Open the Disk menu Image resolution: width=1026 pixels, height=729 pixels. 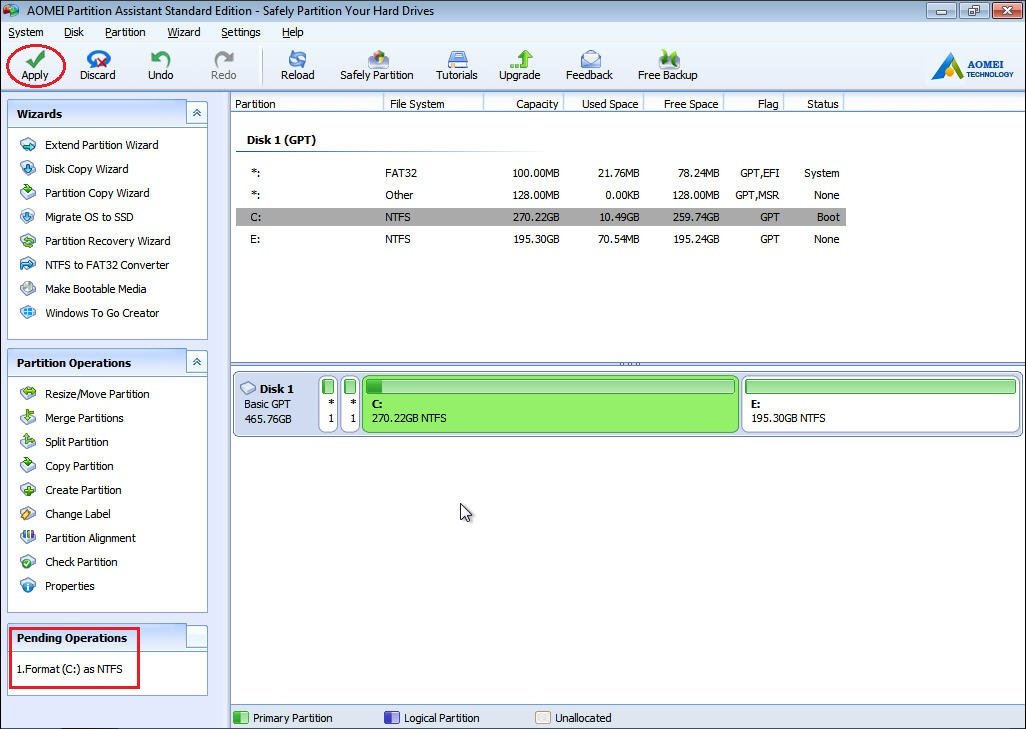click(74, 32)
